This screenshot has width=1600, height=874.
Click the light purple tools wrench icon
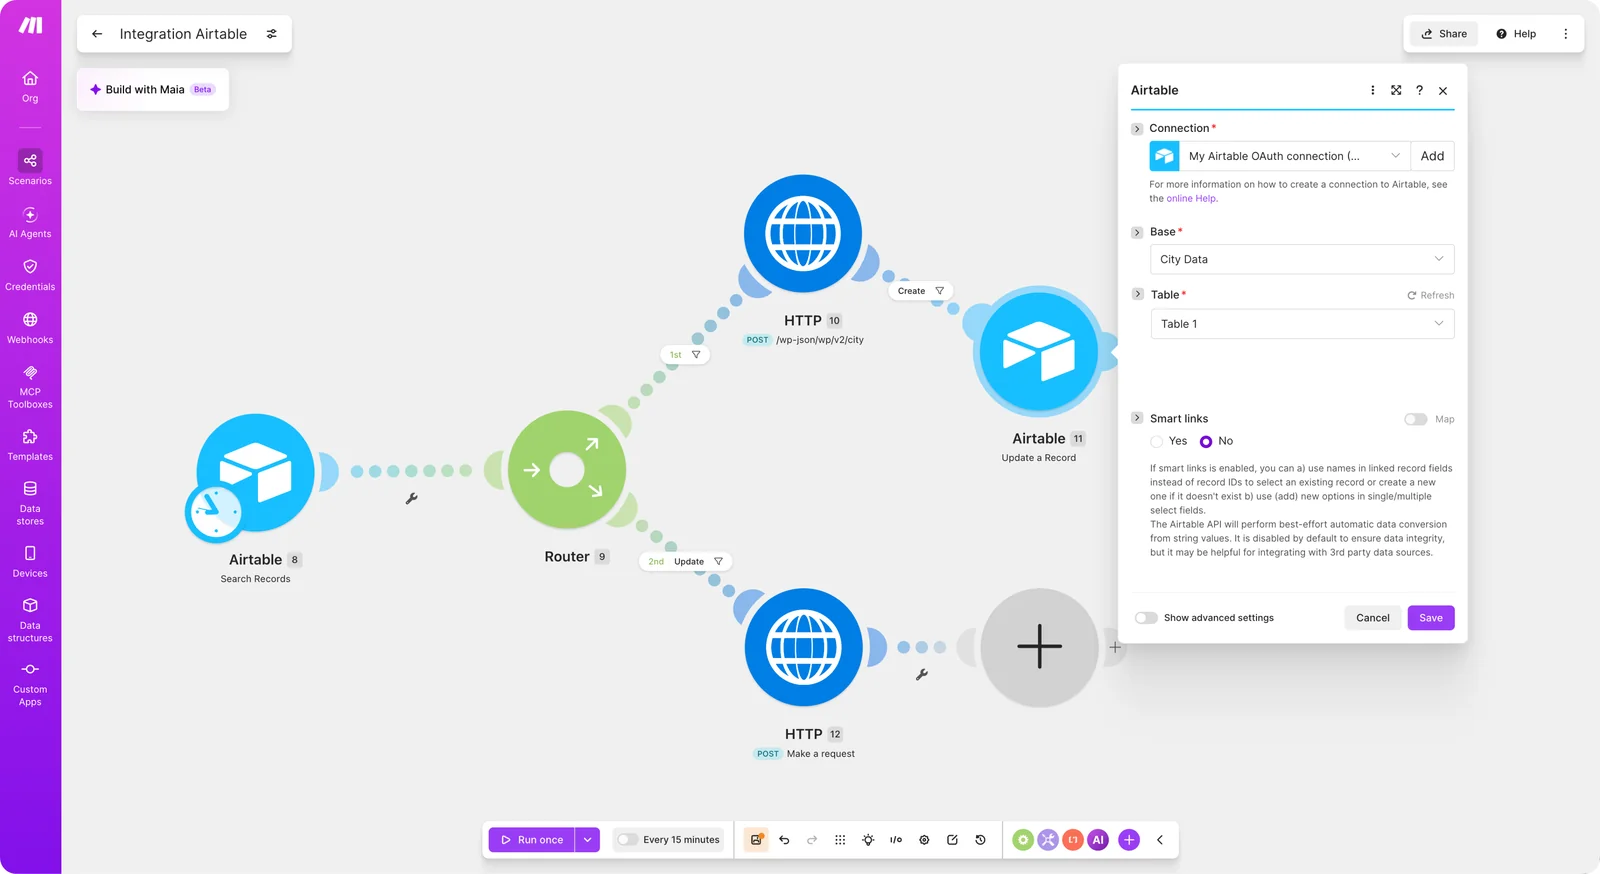pos(1048,840)
